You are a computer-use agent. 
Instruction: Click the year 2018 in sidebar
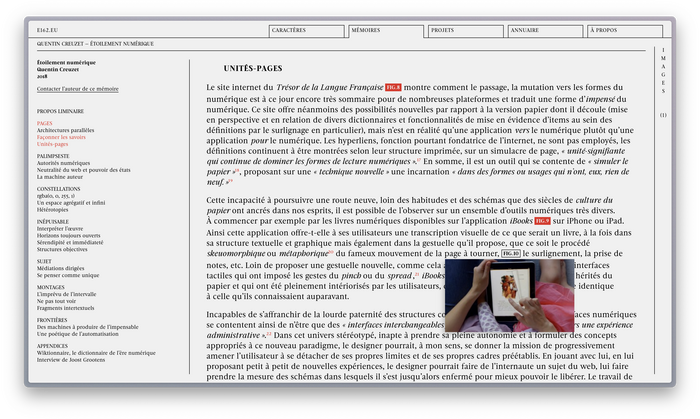(x=42, y=76)
